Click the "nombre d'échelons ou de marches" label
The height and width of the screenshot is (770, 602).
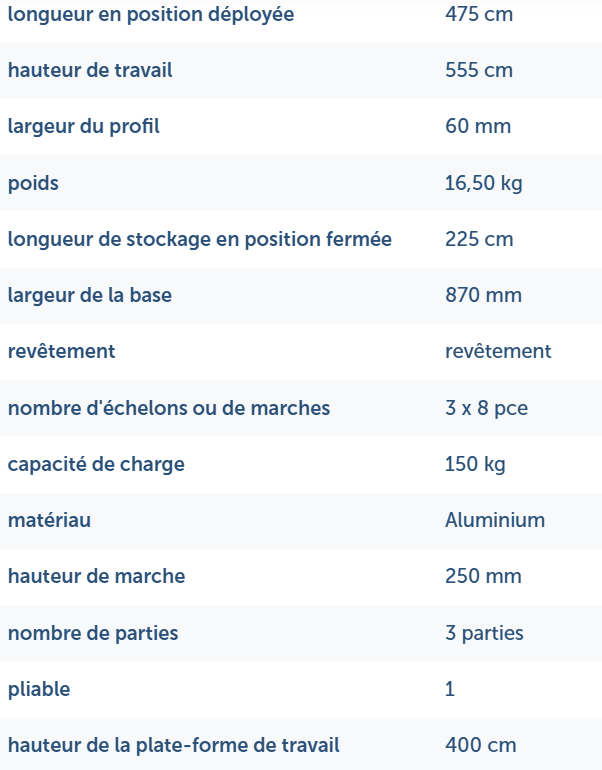click(169, 408)
